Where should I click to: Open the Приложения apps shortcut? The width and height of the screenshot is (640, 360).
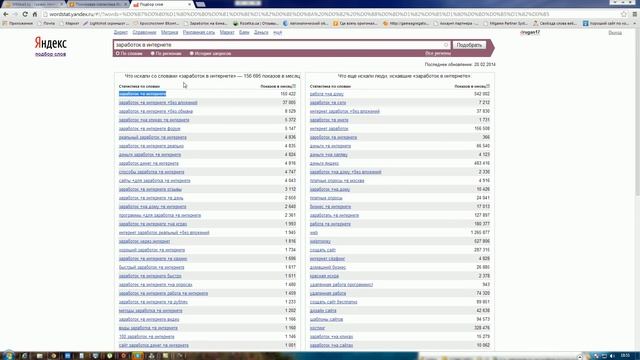pyautogui.click(x=18, y=23)
